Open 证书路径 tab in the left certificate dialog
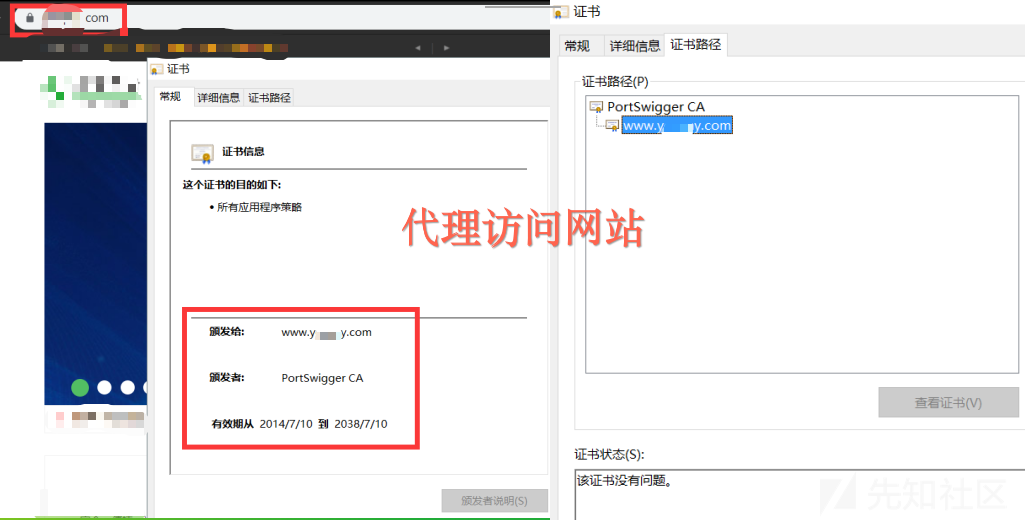Viewport: 1025px width, 520px height. [x=269, y=97]
